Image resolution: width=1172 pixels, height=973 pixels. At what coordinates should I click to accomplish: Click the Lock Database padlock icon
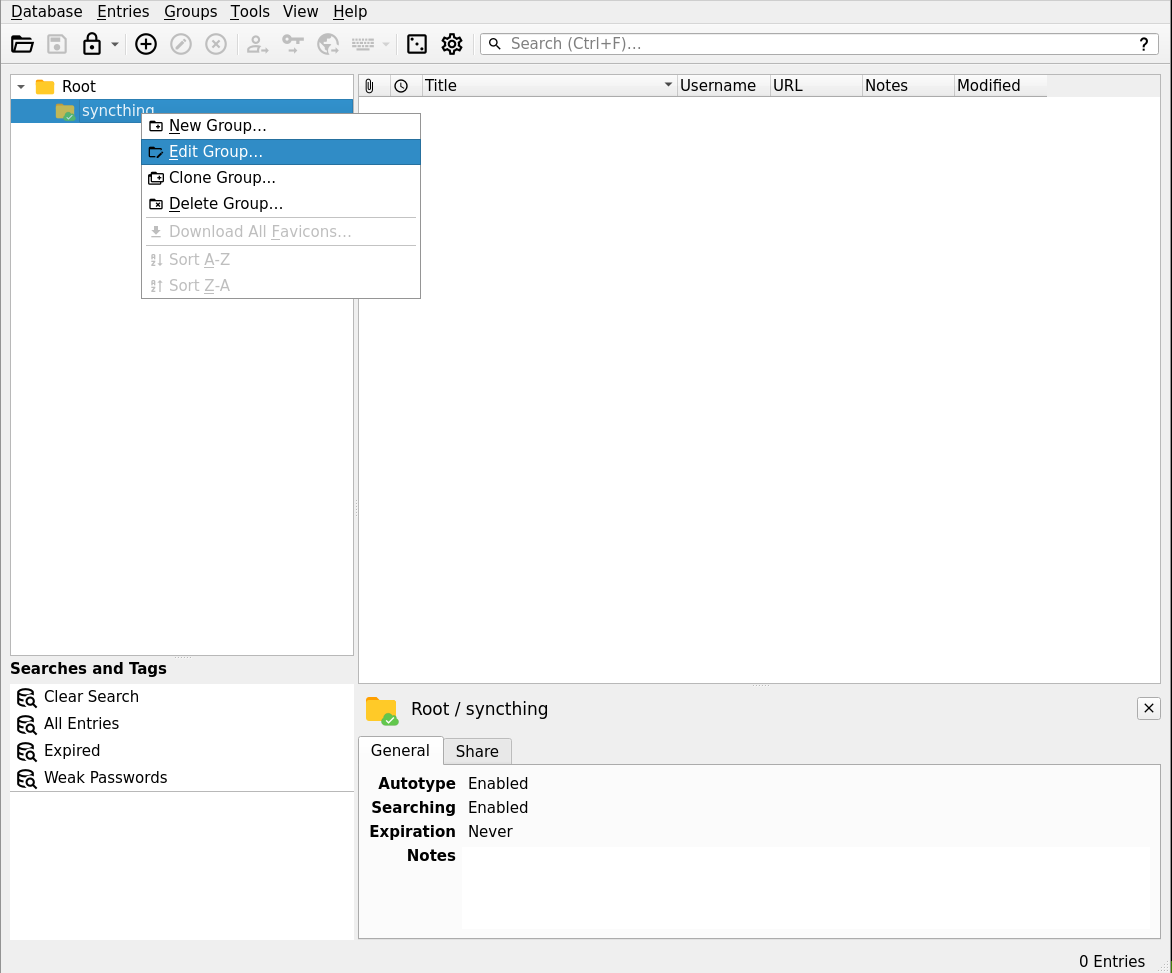[x=92, y=44]
